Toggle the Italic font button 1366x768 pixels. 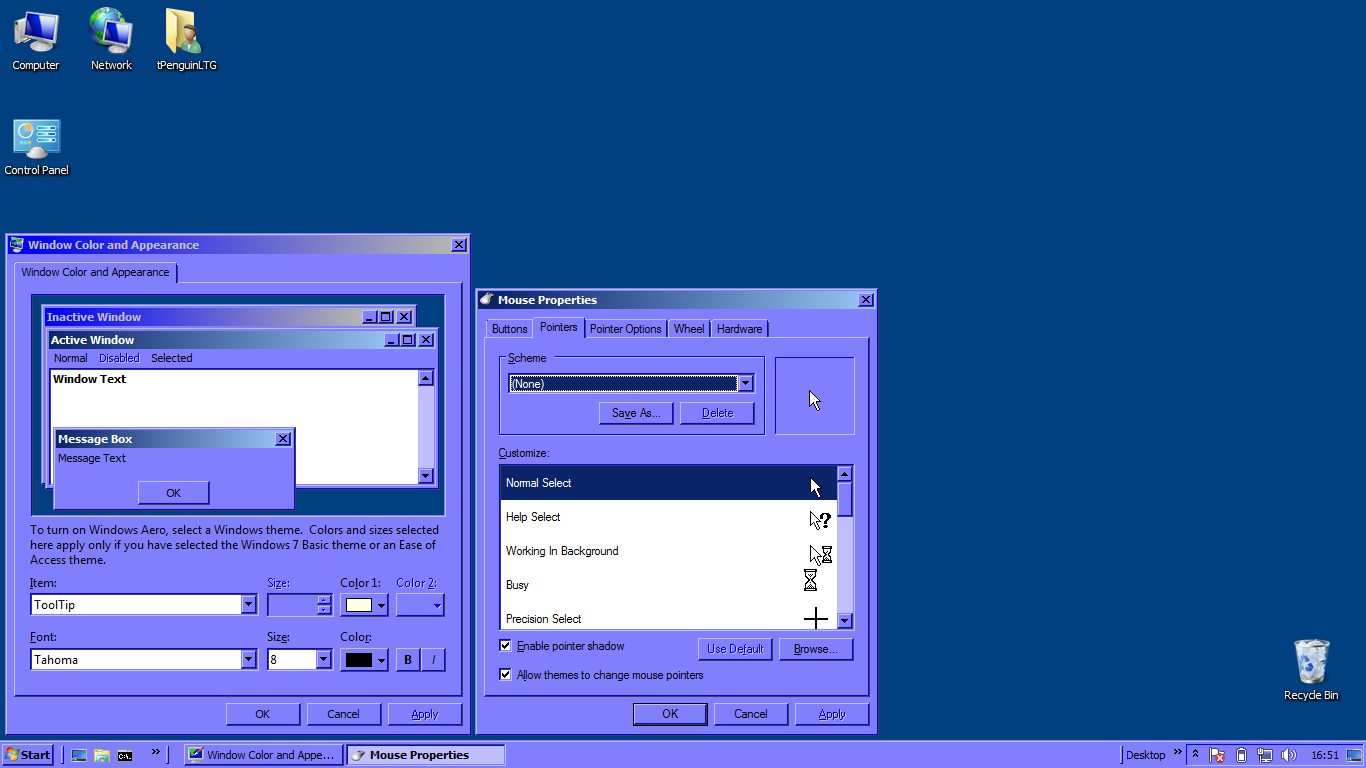click(433, 660)
